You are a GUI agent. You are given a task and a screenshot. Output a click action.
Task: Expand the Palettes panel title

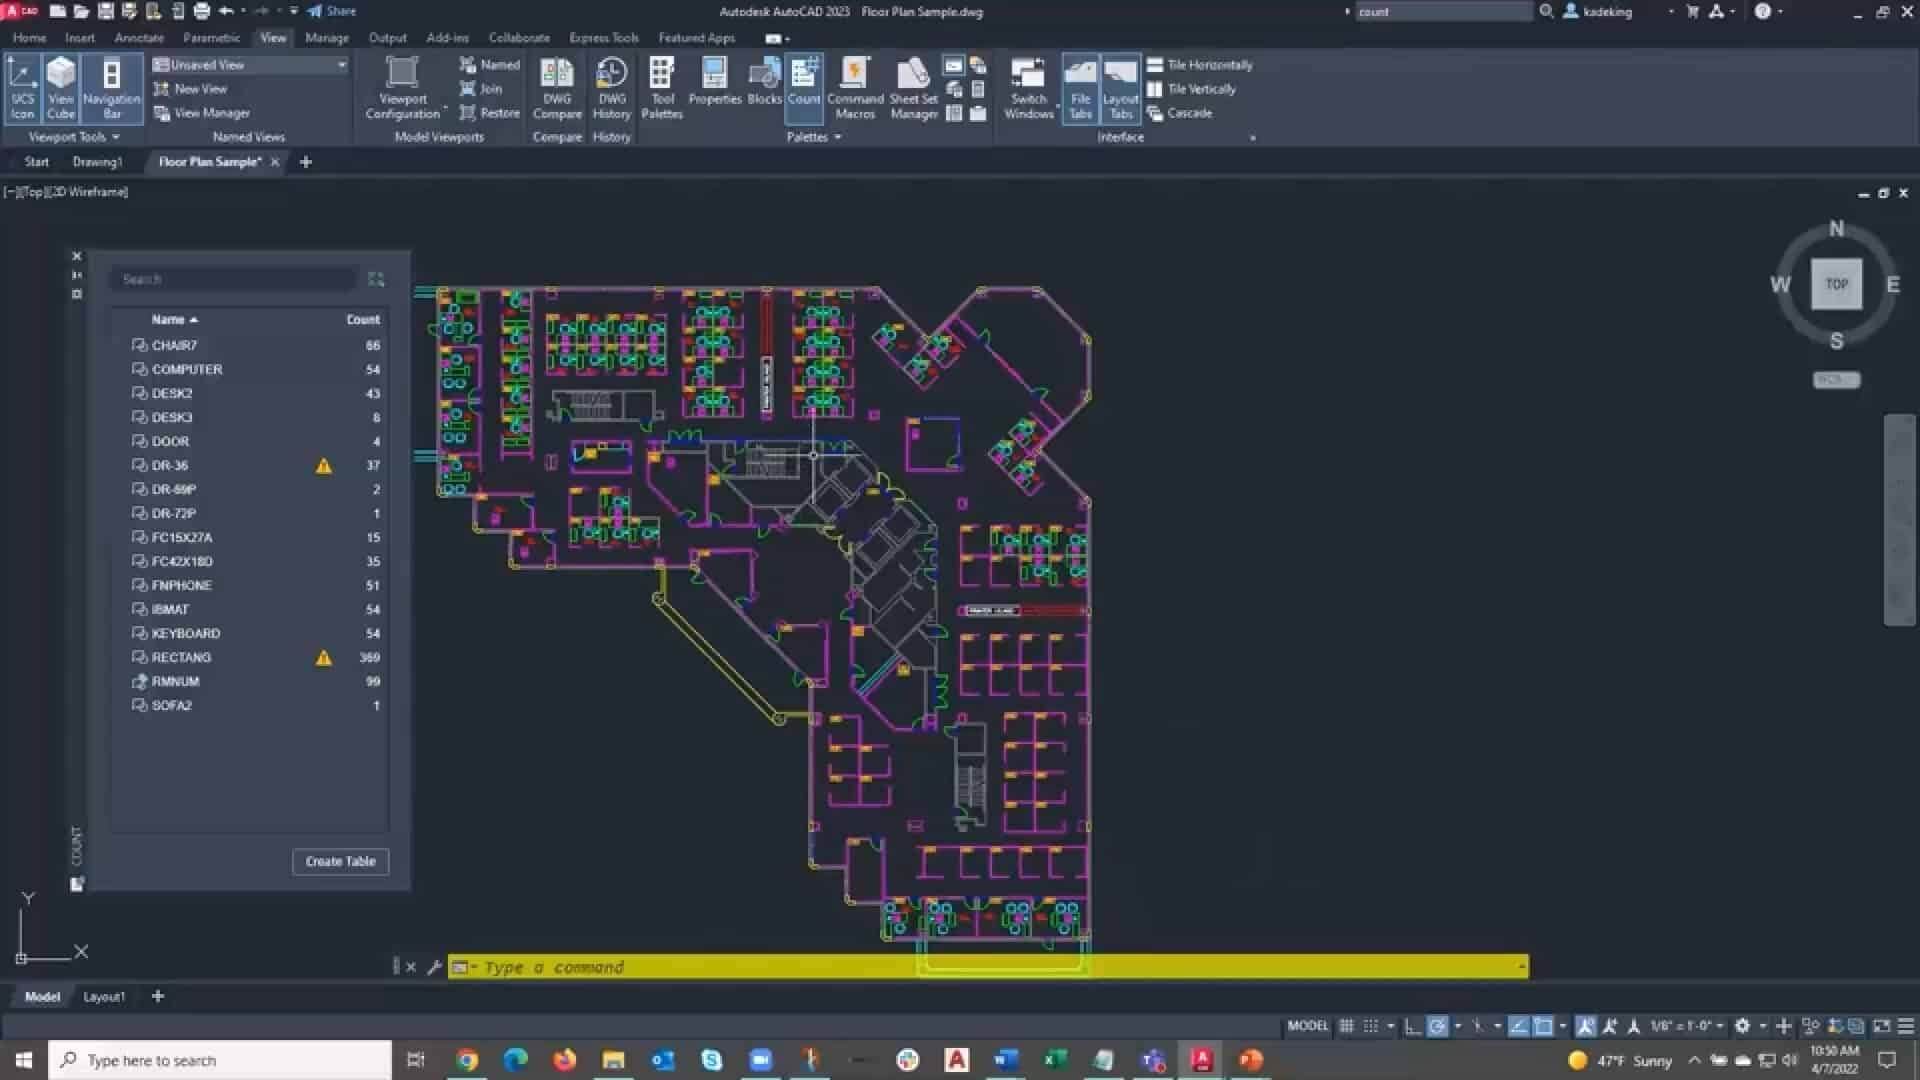[x=813, y=137]
